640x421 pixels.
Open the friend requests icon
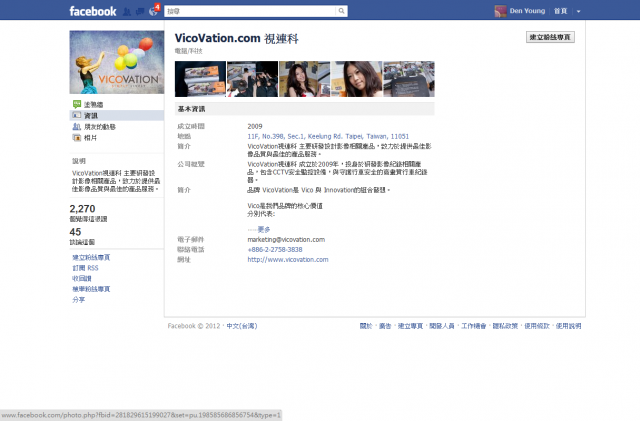tap(127, 11)
